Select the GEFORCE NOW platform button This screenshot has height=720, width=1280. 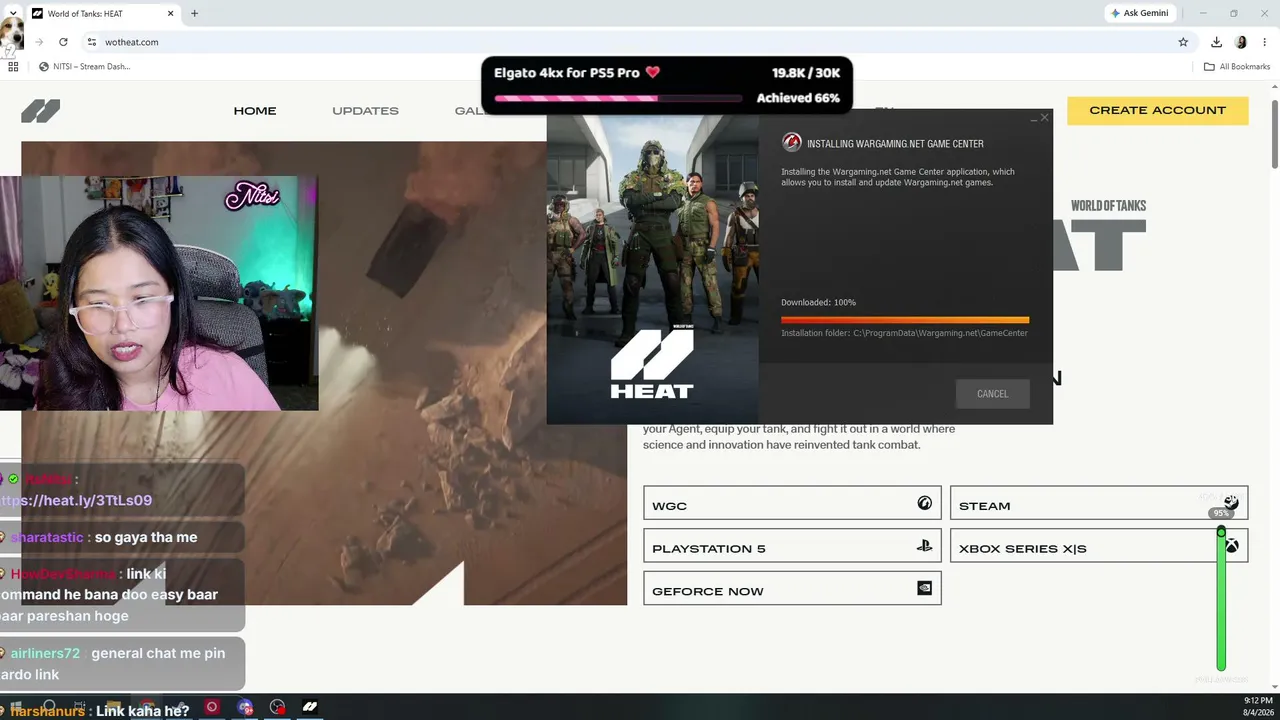(x=792, y=589)
